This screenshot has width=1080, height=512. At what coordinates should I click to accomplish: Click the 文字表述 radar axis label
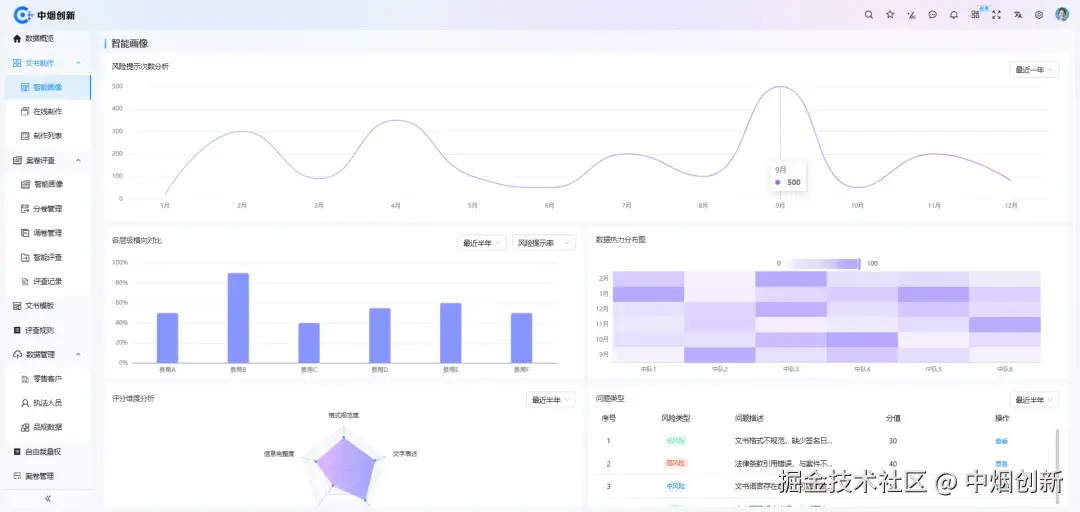pos(405,453)
